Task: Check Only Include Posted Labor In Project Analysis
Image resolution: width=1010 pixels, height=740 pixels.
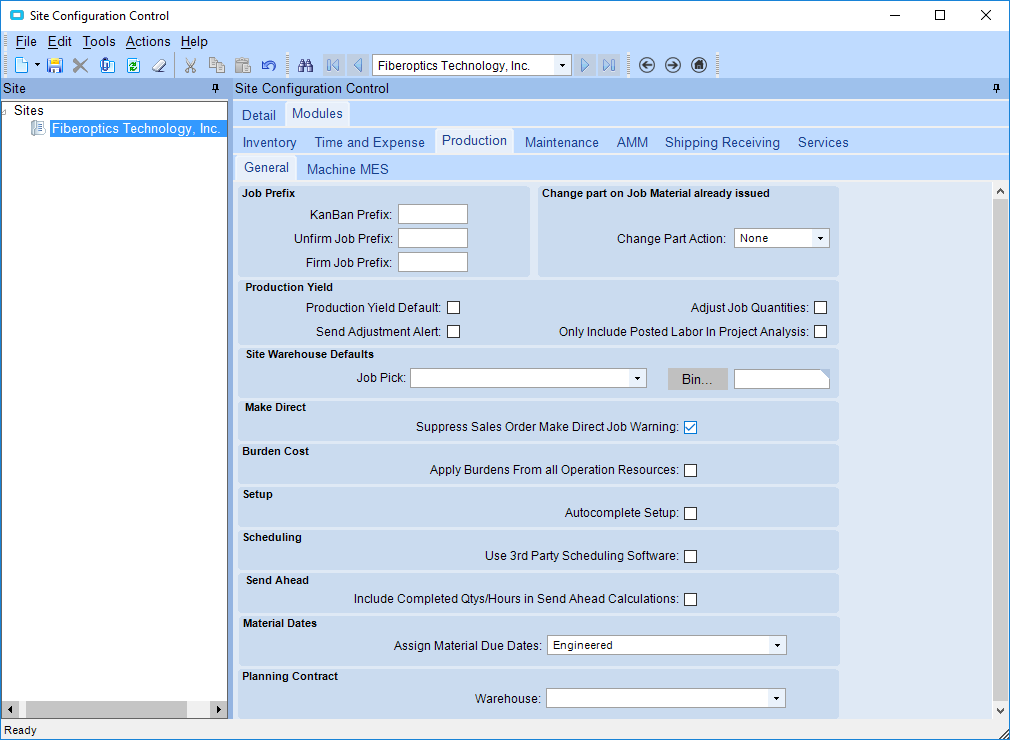Action: 821,332
